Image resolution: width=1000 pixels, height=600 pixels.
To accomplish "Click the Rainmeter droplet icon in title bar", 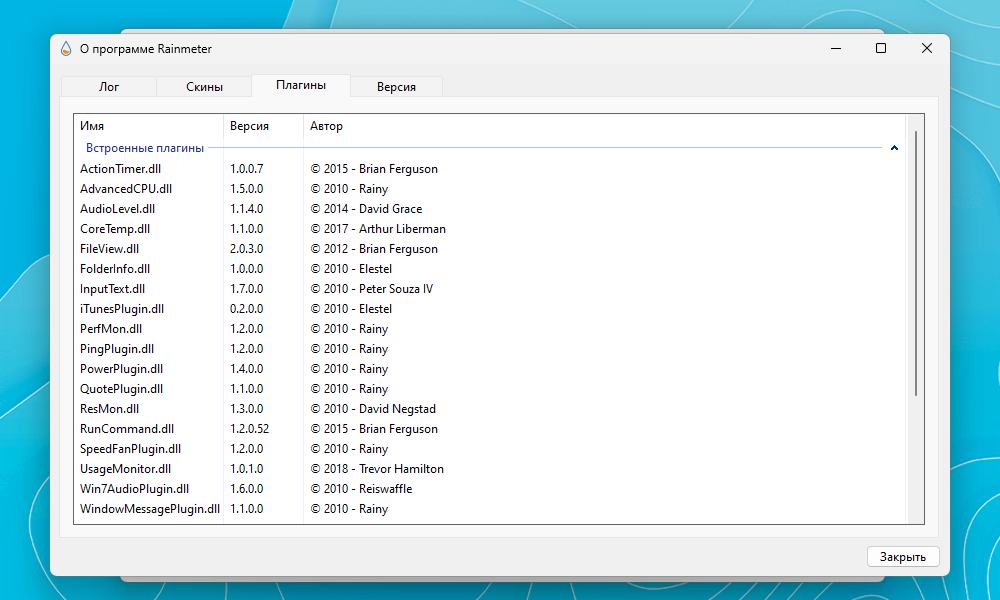I will coord(66,48).
